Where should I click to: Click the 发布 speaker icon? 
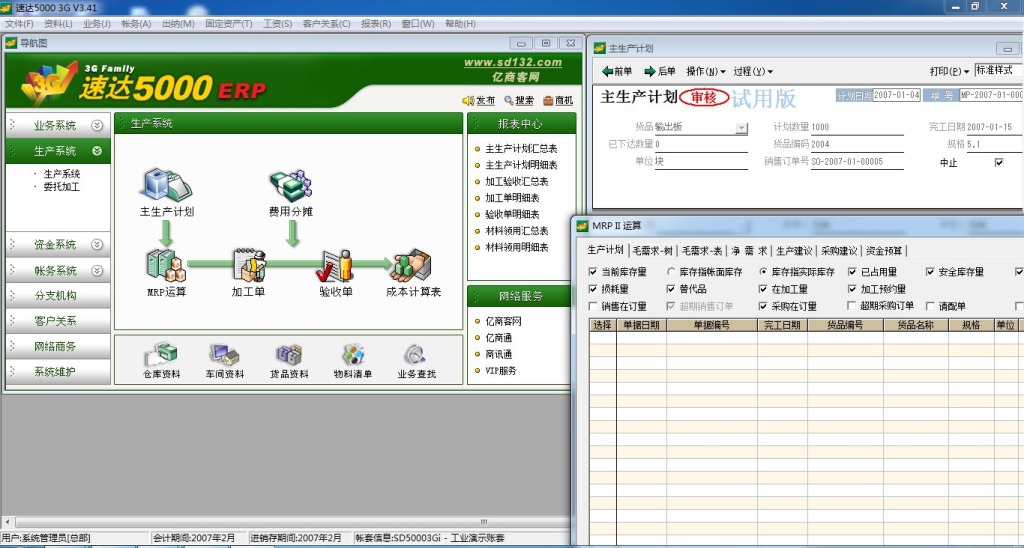[468, 101]
